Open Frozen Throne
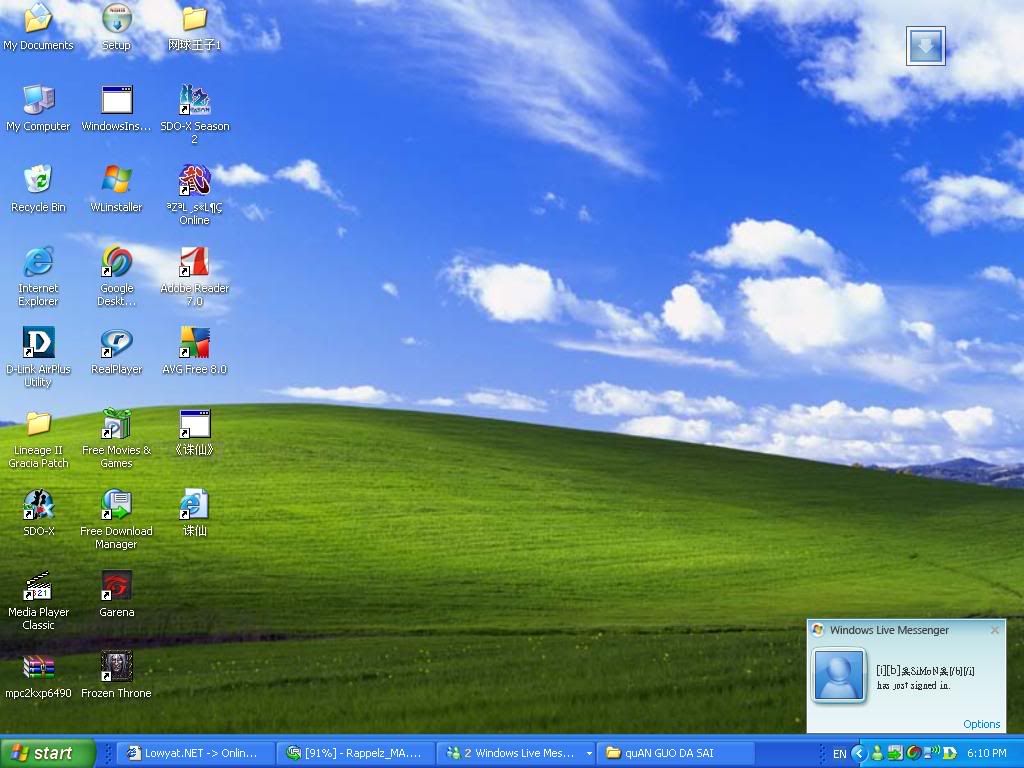The height and width of the screenshot is (768, 1024). [x=115, y=665]
